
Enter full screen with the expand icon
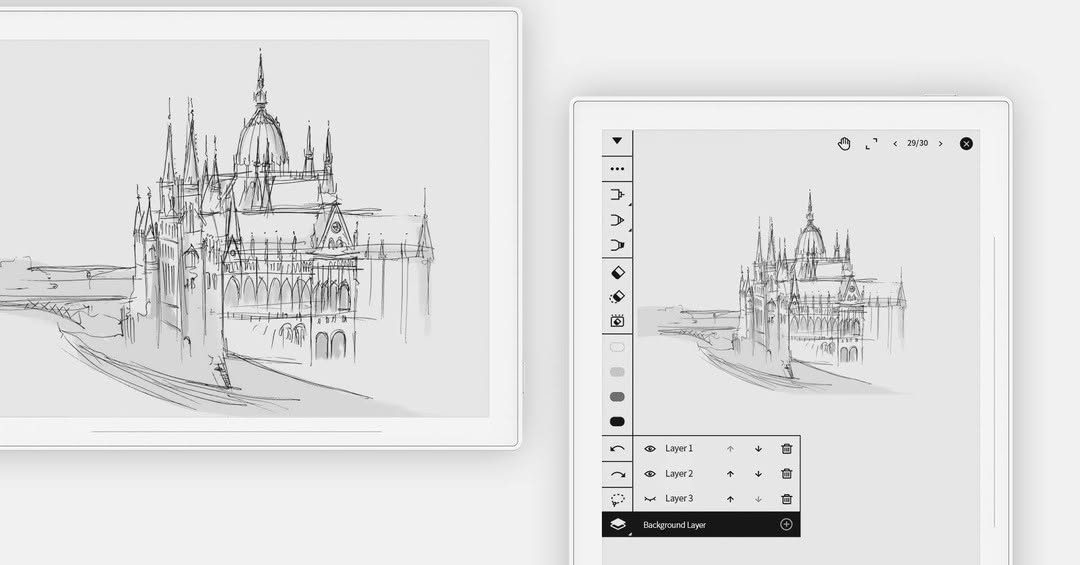871,143
